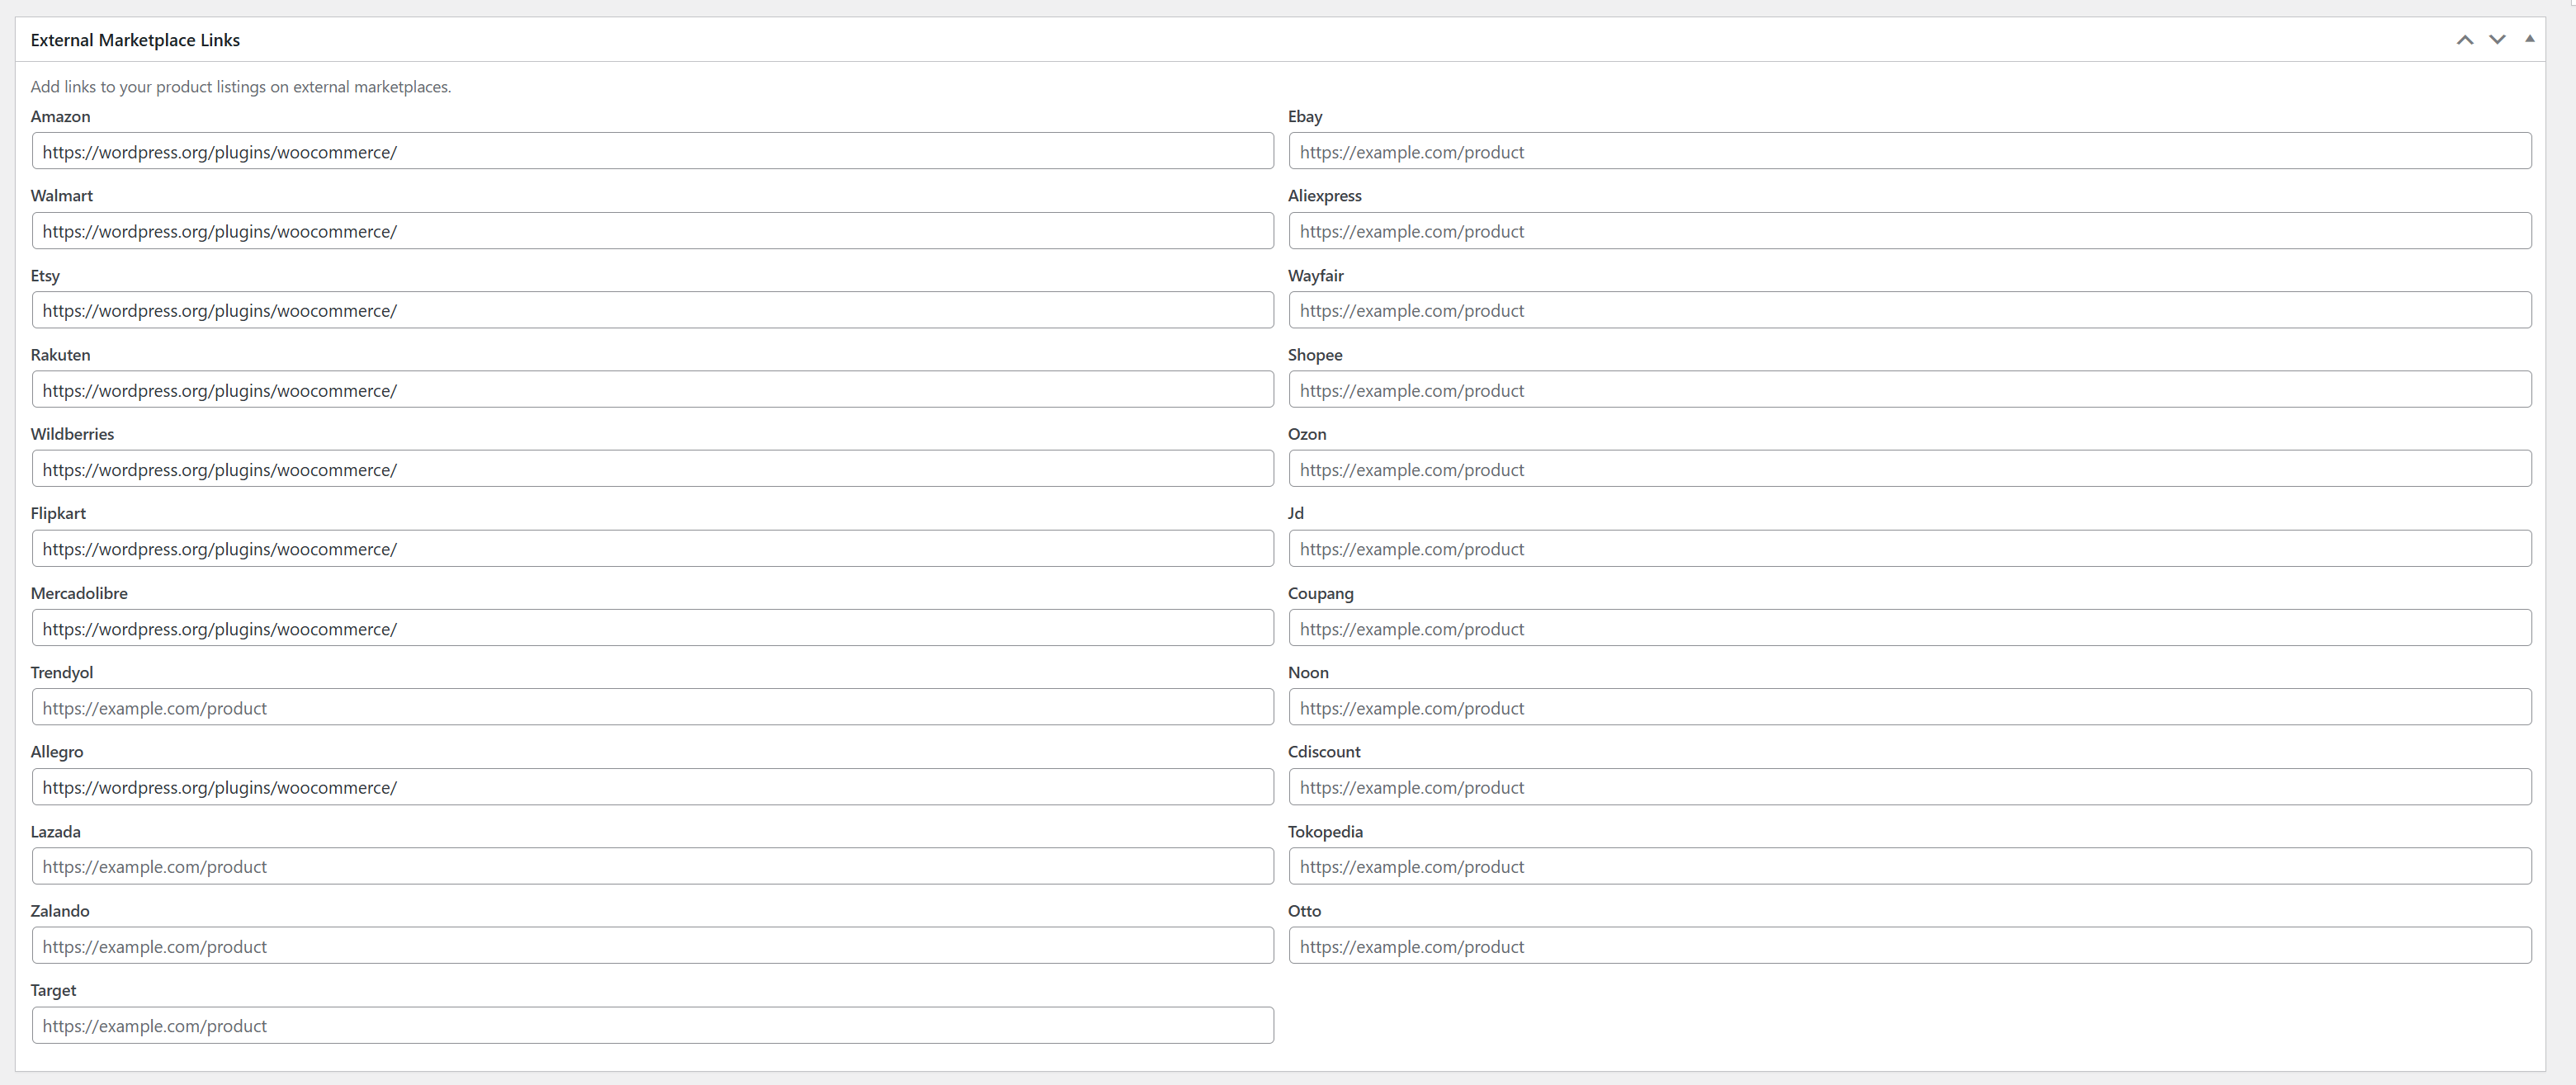
Task: Click the move panel down arrow icon
Action: [x=2497, y=39]
